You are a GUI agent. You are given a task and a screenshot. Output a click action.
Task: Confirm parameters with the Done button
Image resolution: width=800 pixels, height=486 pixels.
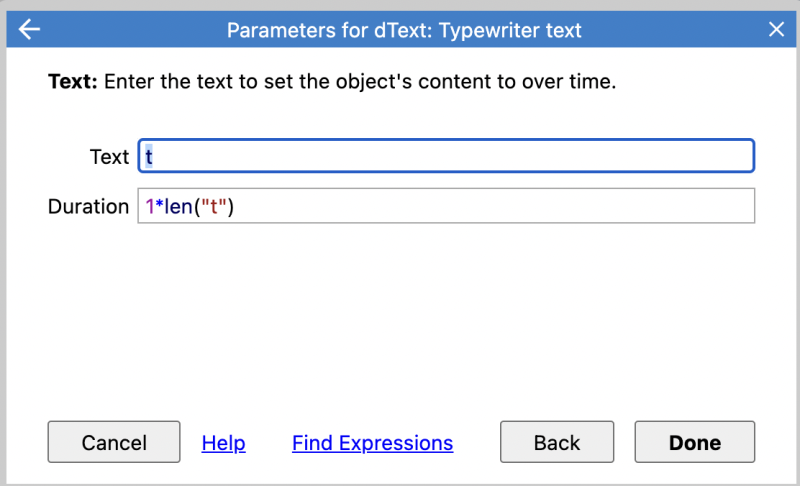tap(694, 442)
